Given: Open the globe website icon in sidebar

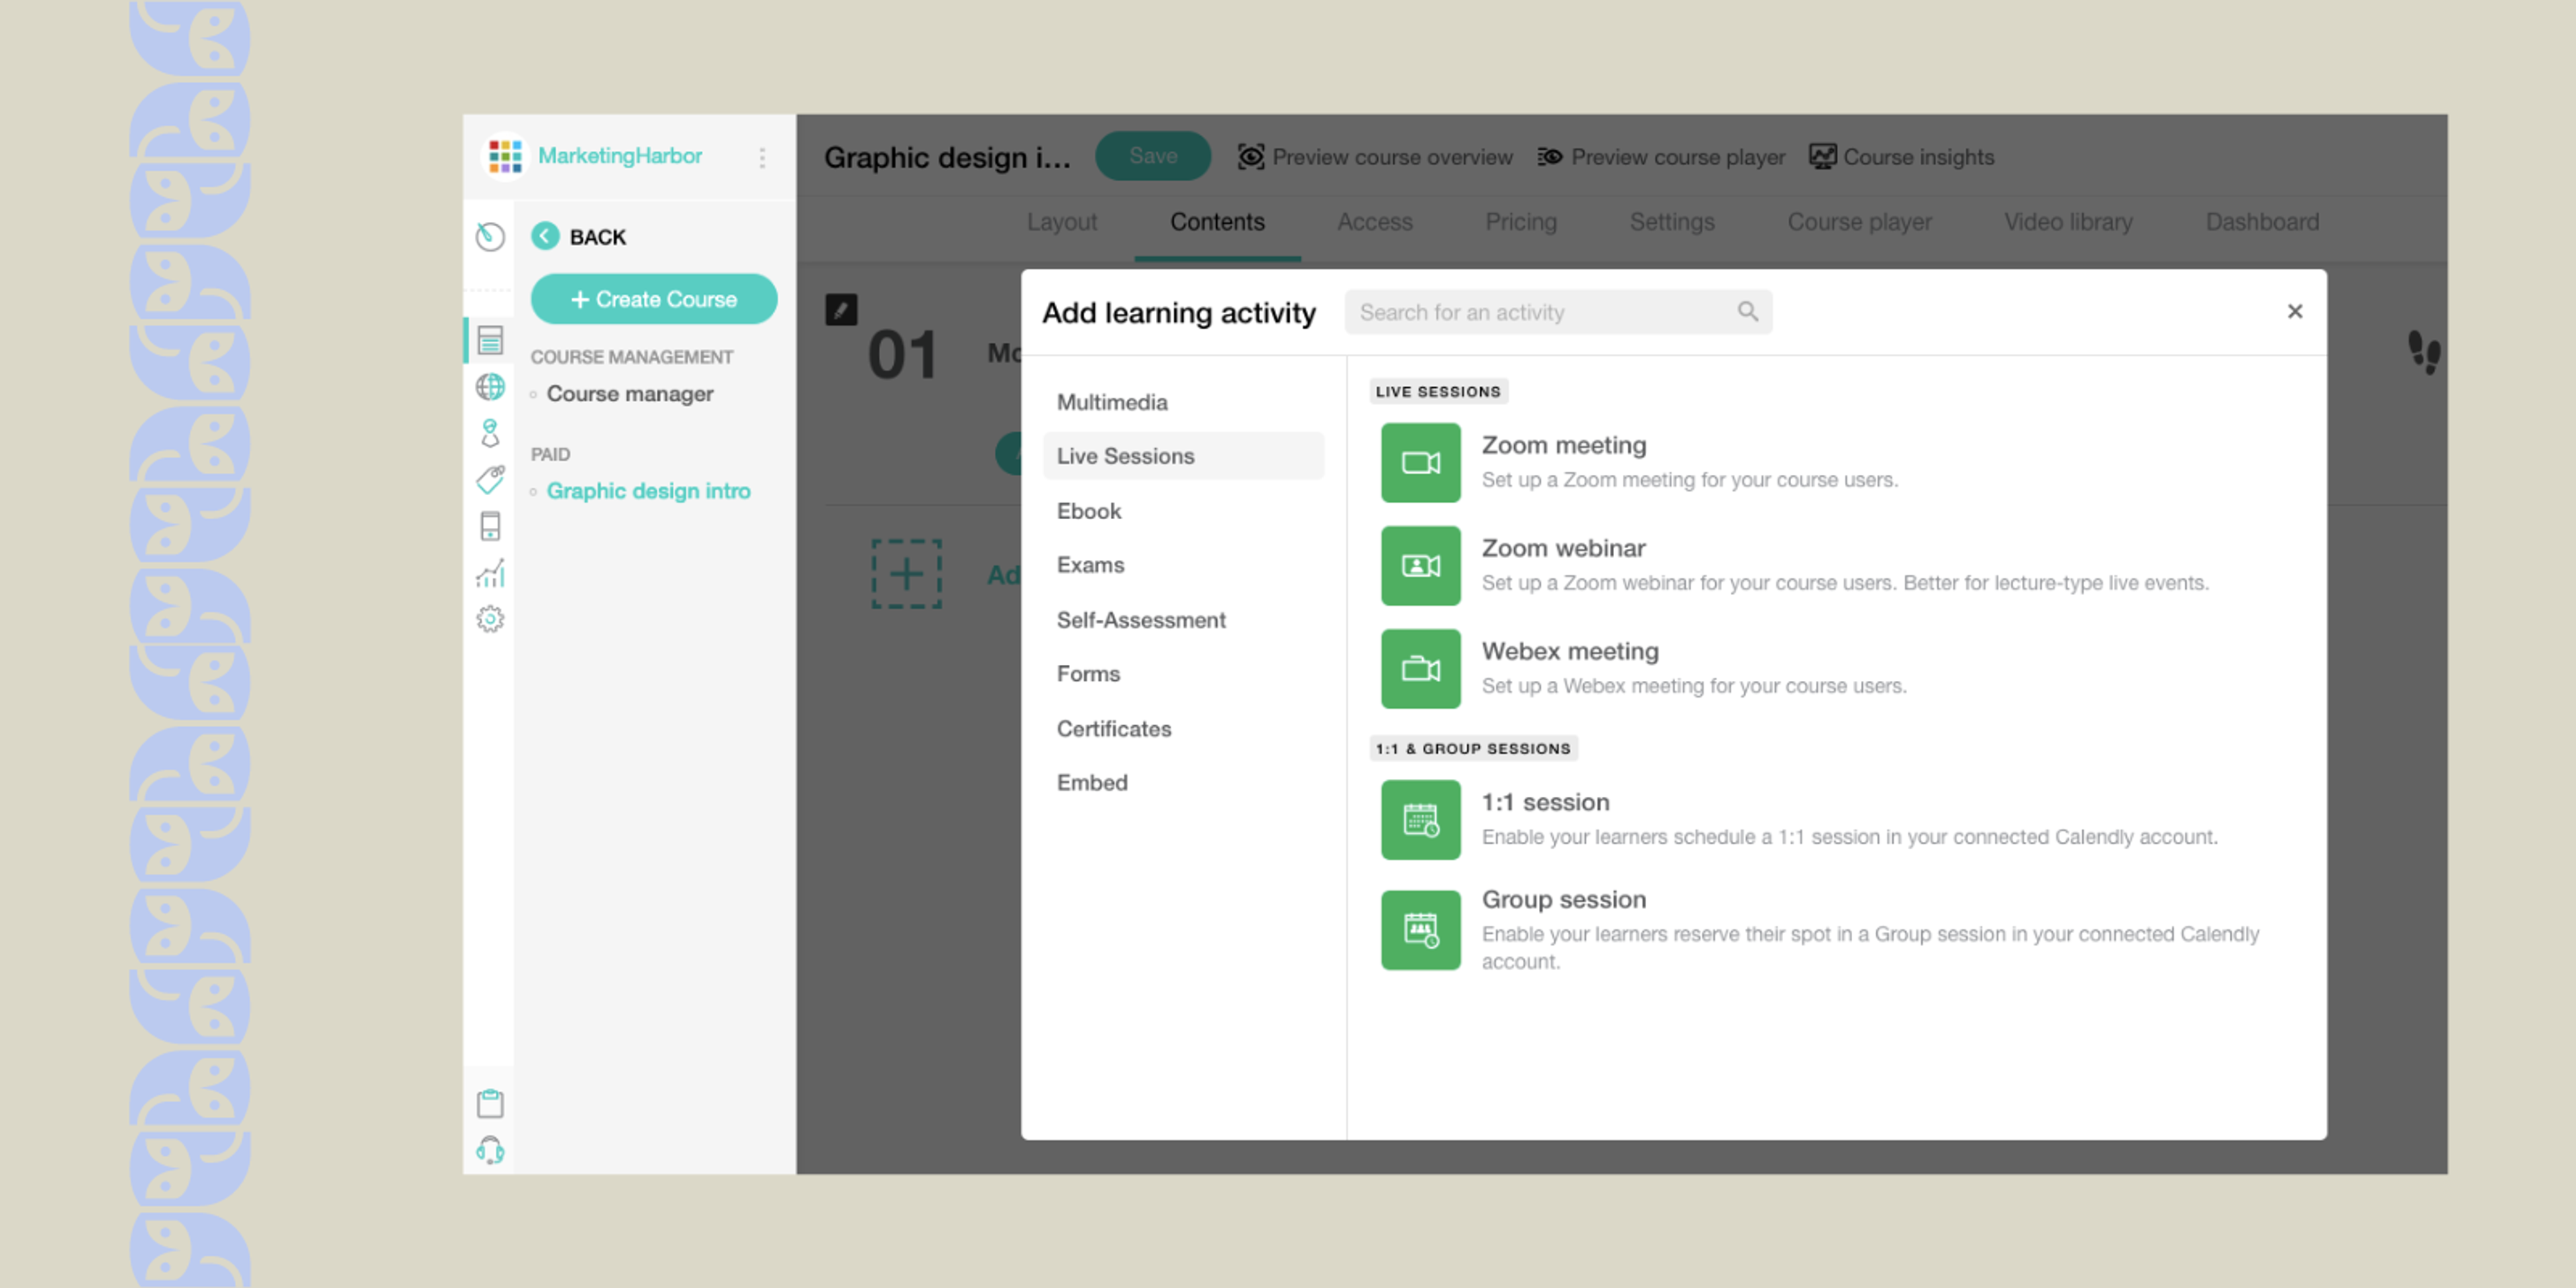Looking at the screenshot, I should [x=490, y=387].
